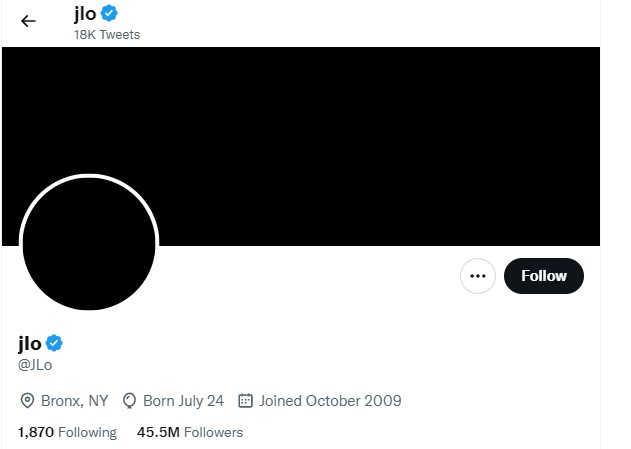
Task: Follow the jlo account
Action: (x=543, y=276)
